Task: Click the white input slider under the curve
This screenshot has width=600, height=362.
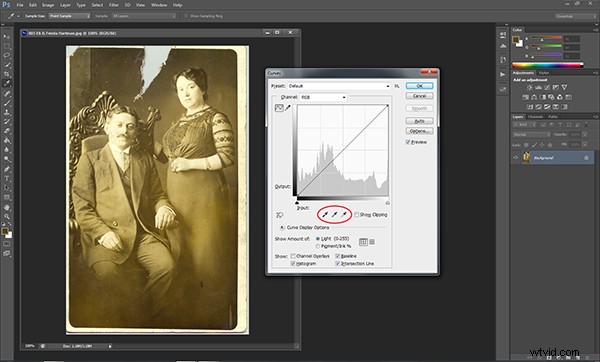Action: pos(388,202)
